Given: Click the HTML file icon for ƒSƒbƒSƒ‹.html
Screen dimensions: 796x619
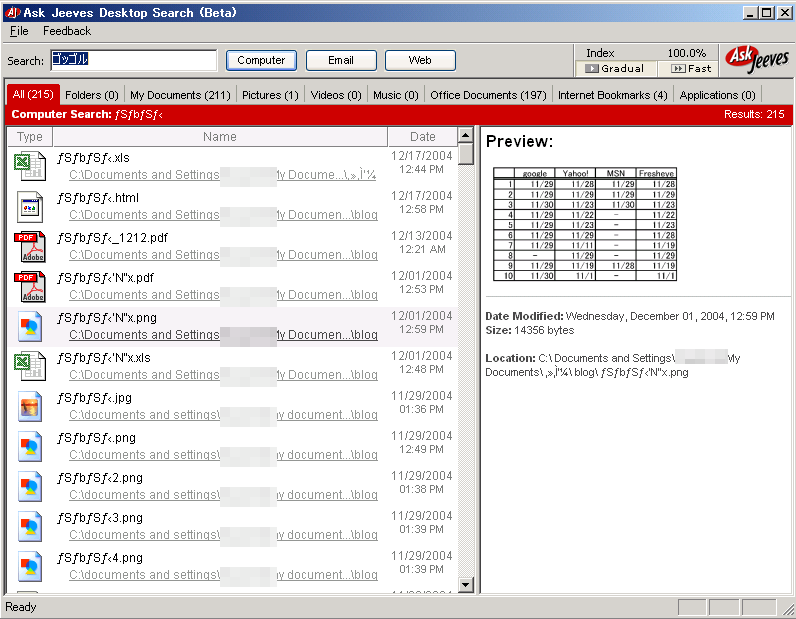Looking at the screenshot, I should [x=30, y=207].
